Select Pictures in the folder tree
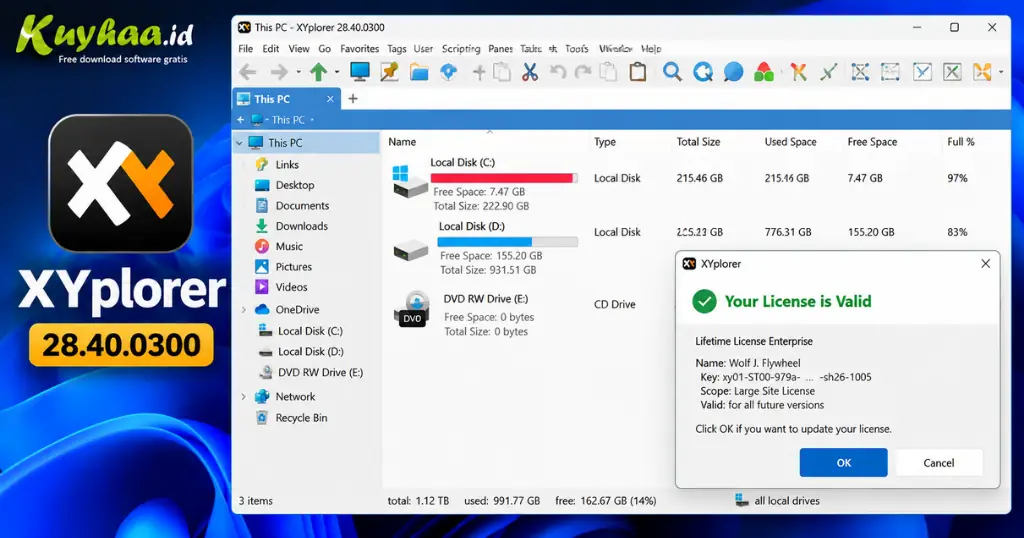The width and height of the screenshot is (1024, 538). (293, 266)
